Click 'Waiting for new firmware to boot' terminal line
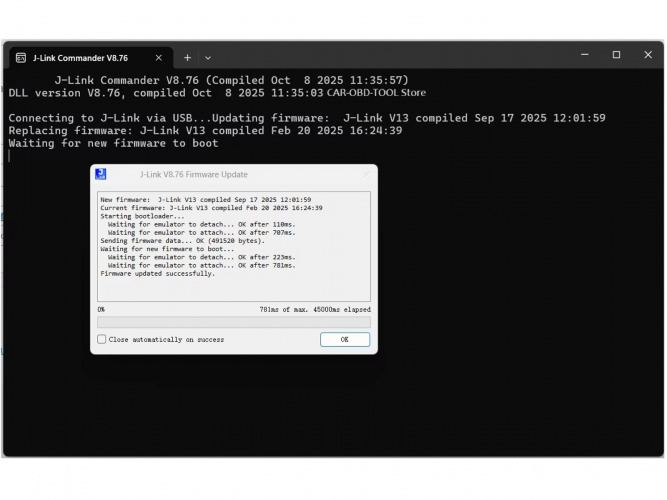Viewport: 667px width, 500px height. pos(113,143)
